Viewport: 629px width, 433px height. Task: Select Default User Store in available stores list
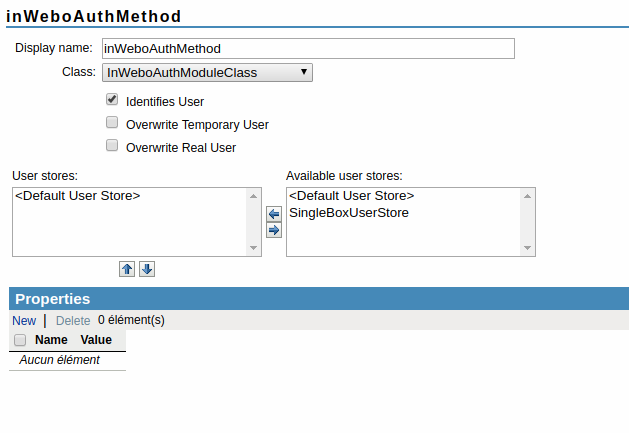351,196
